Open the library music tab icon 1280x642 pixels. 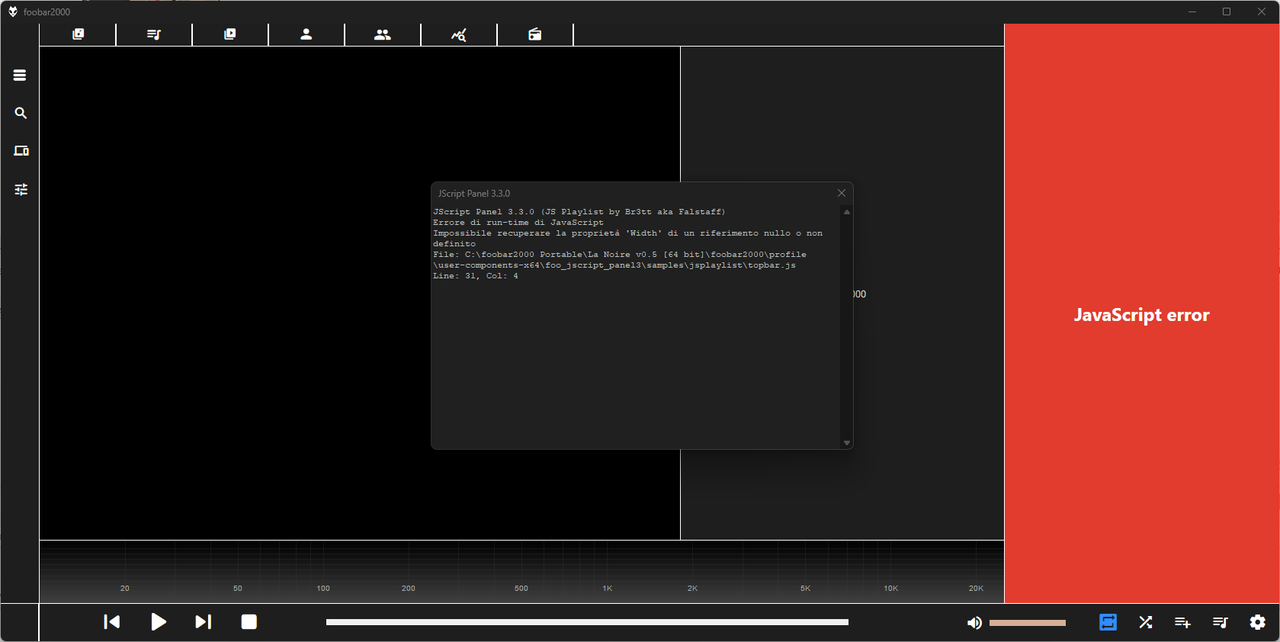tap(78, 34)
